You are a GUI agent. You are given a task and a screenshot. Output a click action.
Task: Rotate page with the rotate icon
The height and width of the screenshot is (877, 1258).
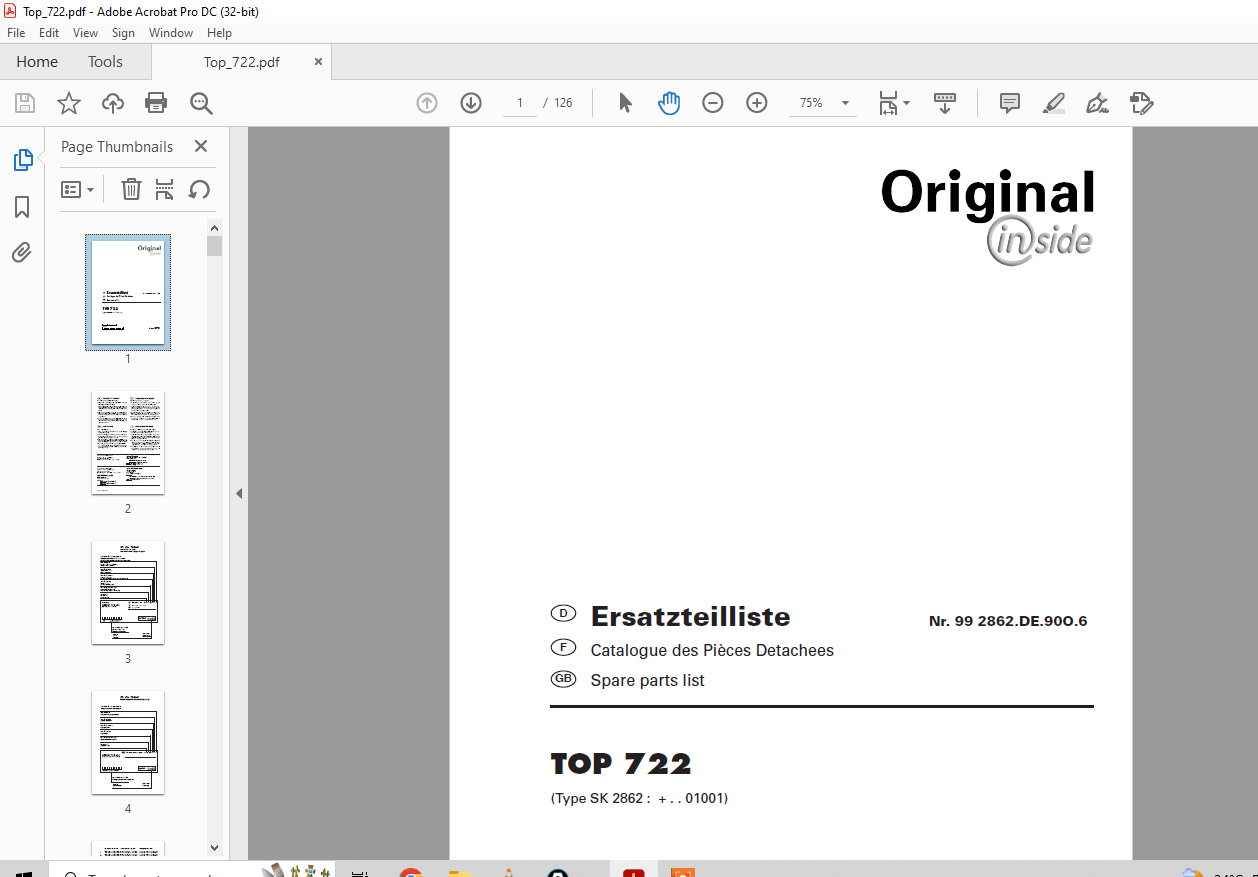(x=199, y=189)
